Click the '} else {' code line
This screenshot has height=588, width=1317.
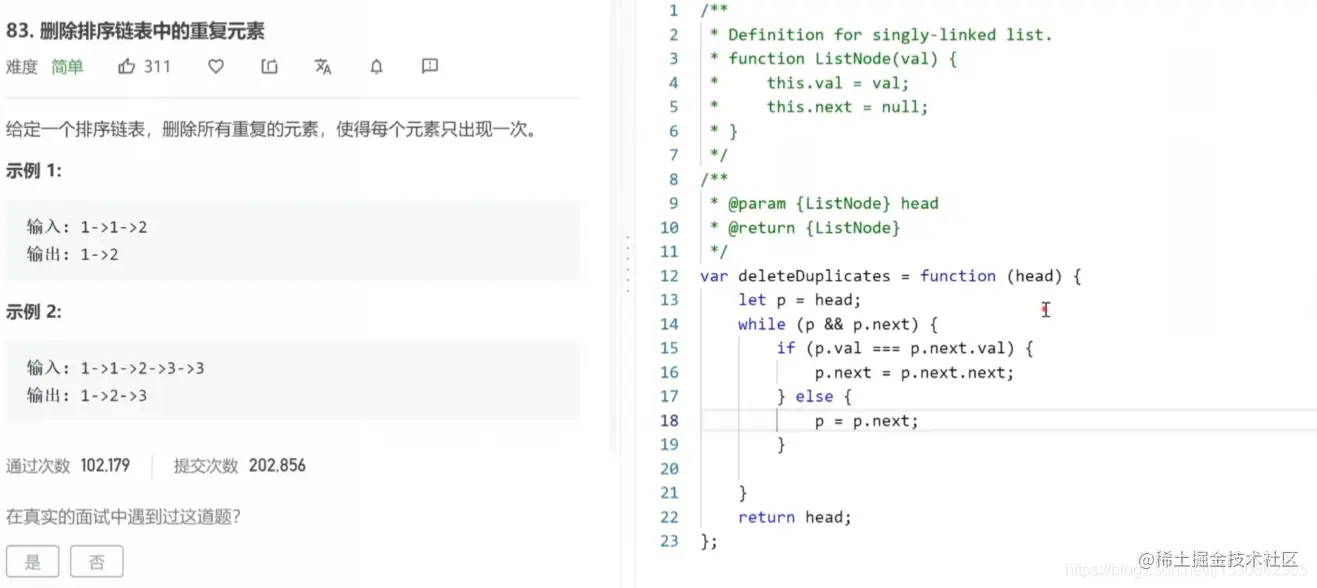pyautogui.click(x=814, y=397)
